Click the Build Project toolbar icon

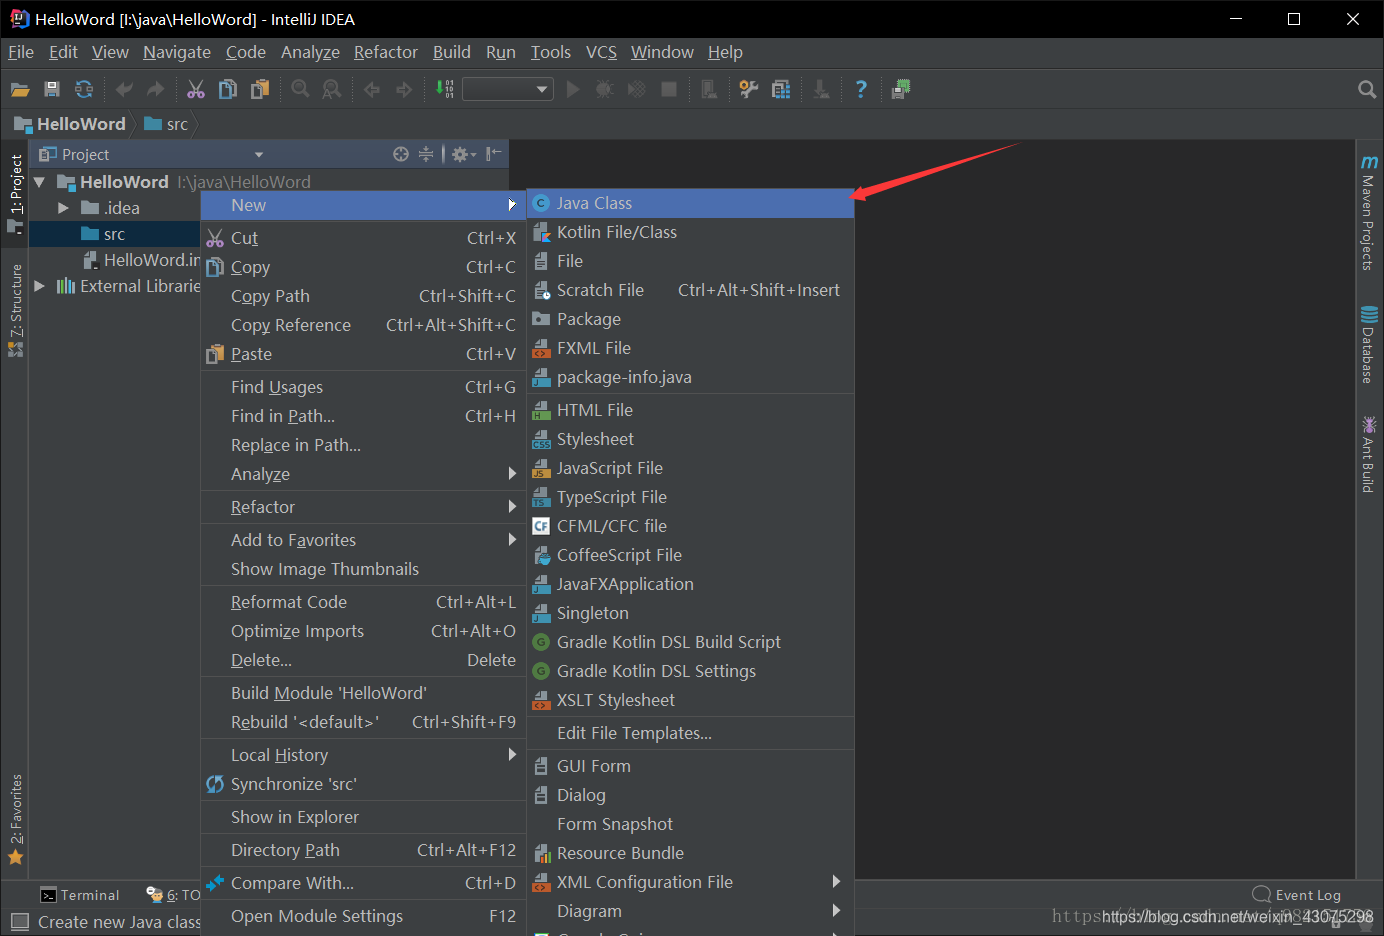pos(444,89)
